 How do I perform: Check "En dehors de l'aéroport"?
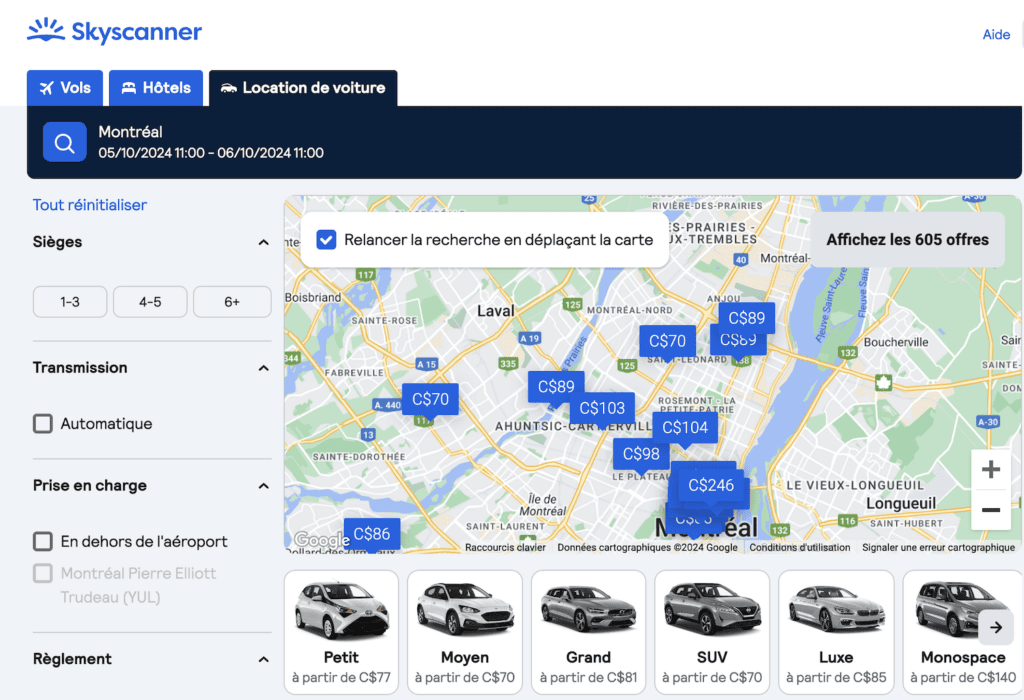42,540
